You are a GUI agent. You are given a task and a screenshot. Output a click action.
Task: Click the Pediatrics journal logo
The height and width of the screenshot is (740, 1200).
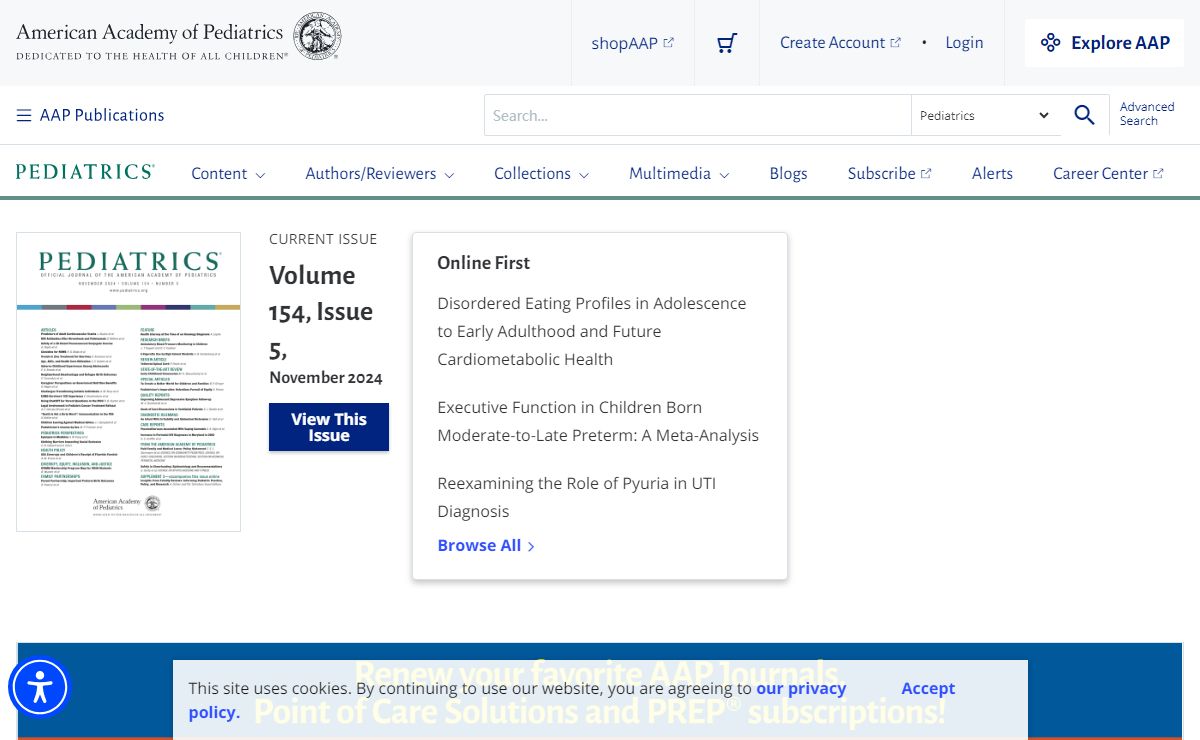point(85,172)
